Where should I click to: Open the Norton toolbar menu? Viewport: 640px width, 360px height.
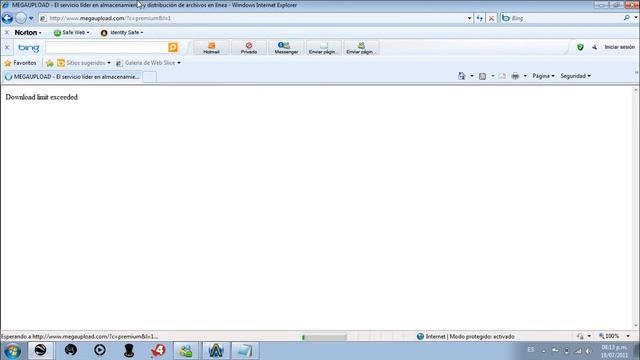pos(28,32)
